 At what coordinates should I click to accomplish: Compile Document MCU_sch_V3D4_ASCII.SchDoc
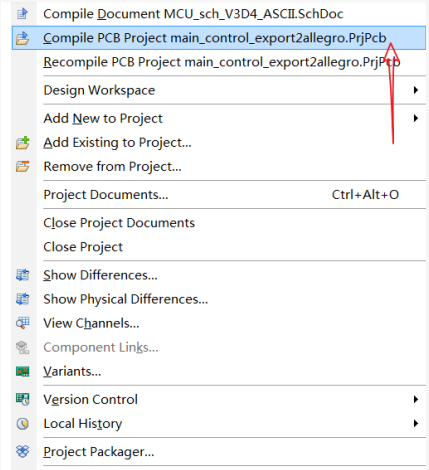point(193,14)
